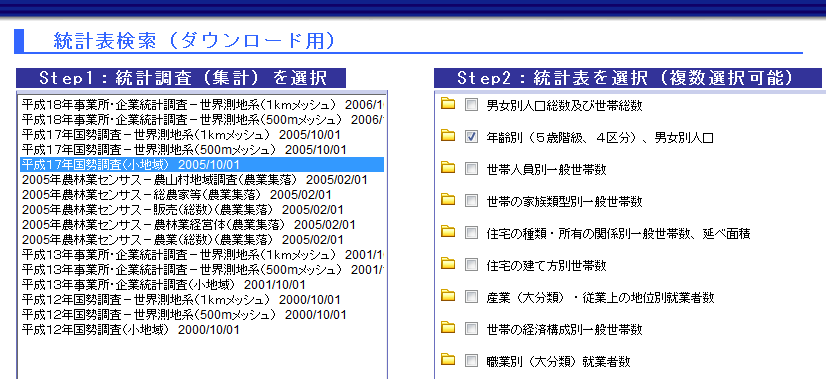Select 平成12年国勢調査 世界測地系 500mメッシュ
The height and width of the screenshot is (379, 826).
pos(202,315)
